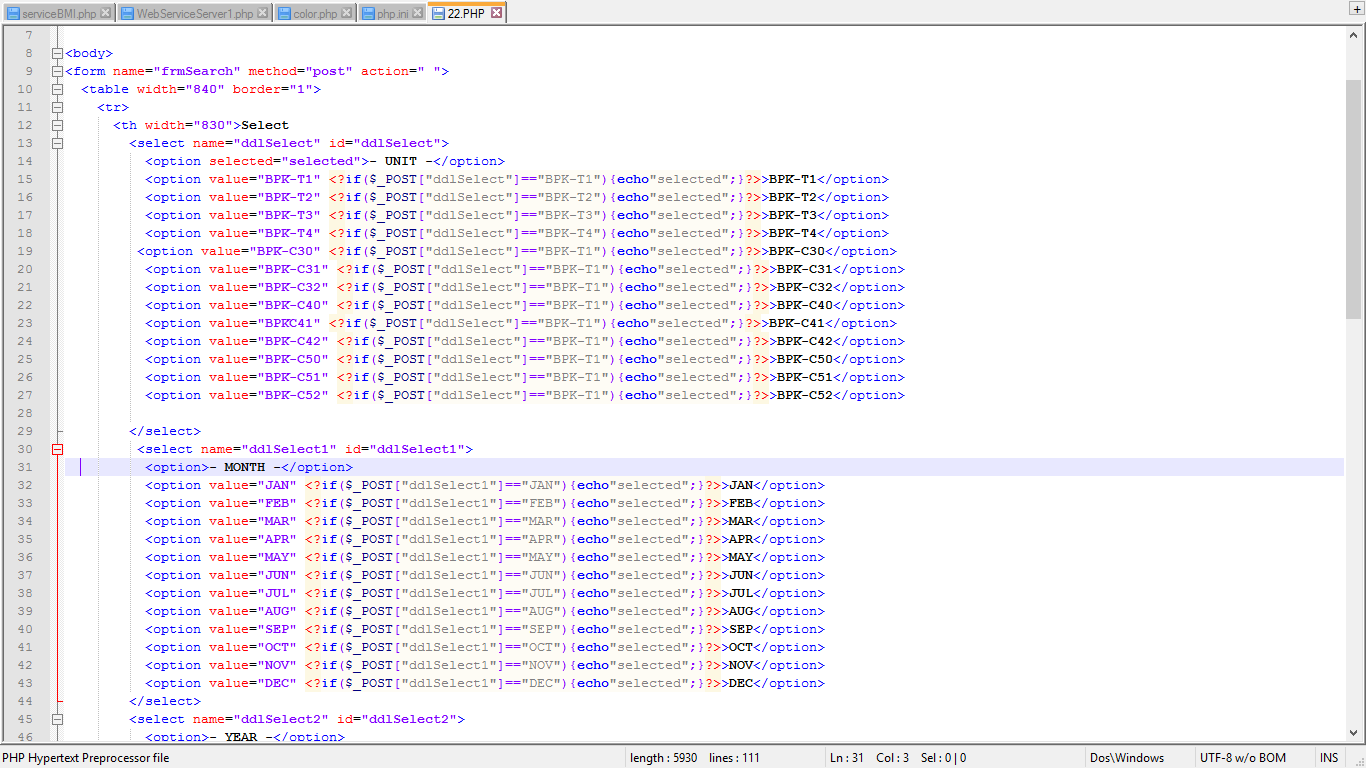Viewport: 1366px width, 768px height.
Task: Switch to the serviceBMI.php tab
Action: point(58,13)
